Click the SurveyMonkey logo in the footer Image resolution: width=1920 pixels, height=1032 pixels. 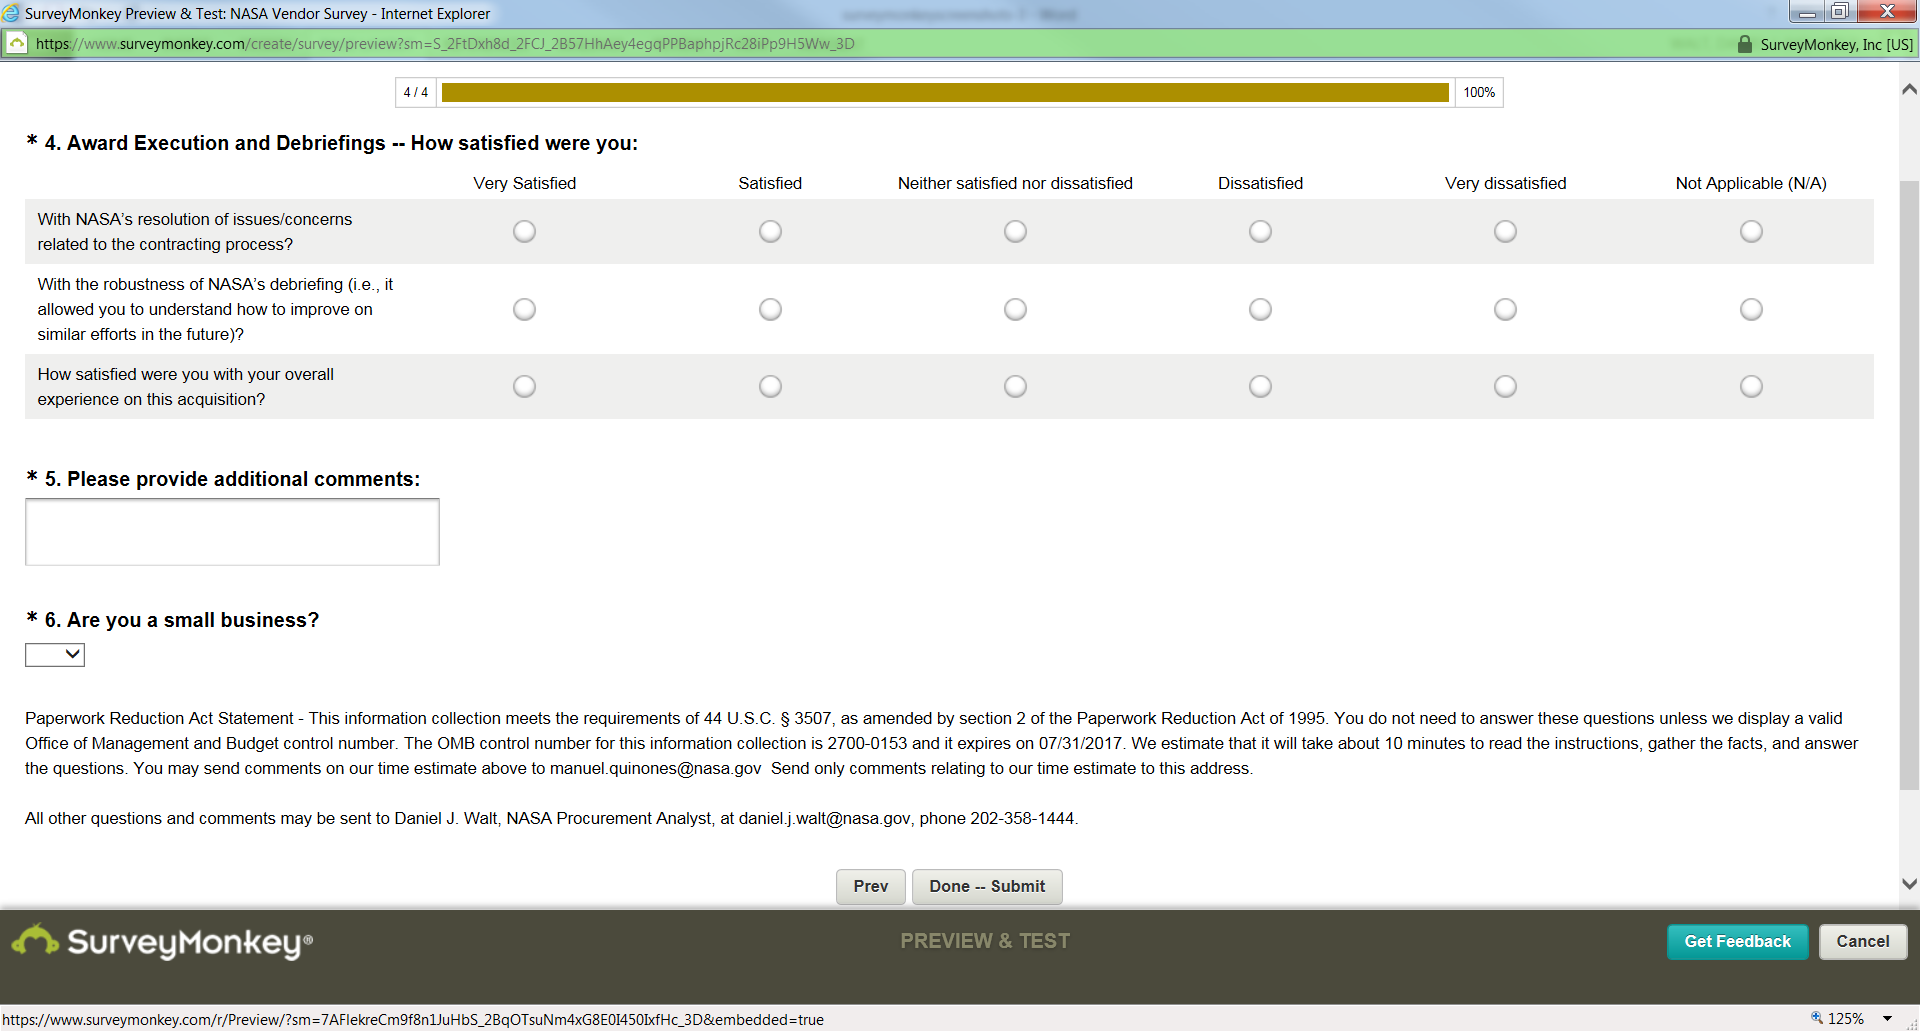[x=162, y=941]
